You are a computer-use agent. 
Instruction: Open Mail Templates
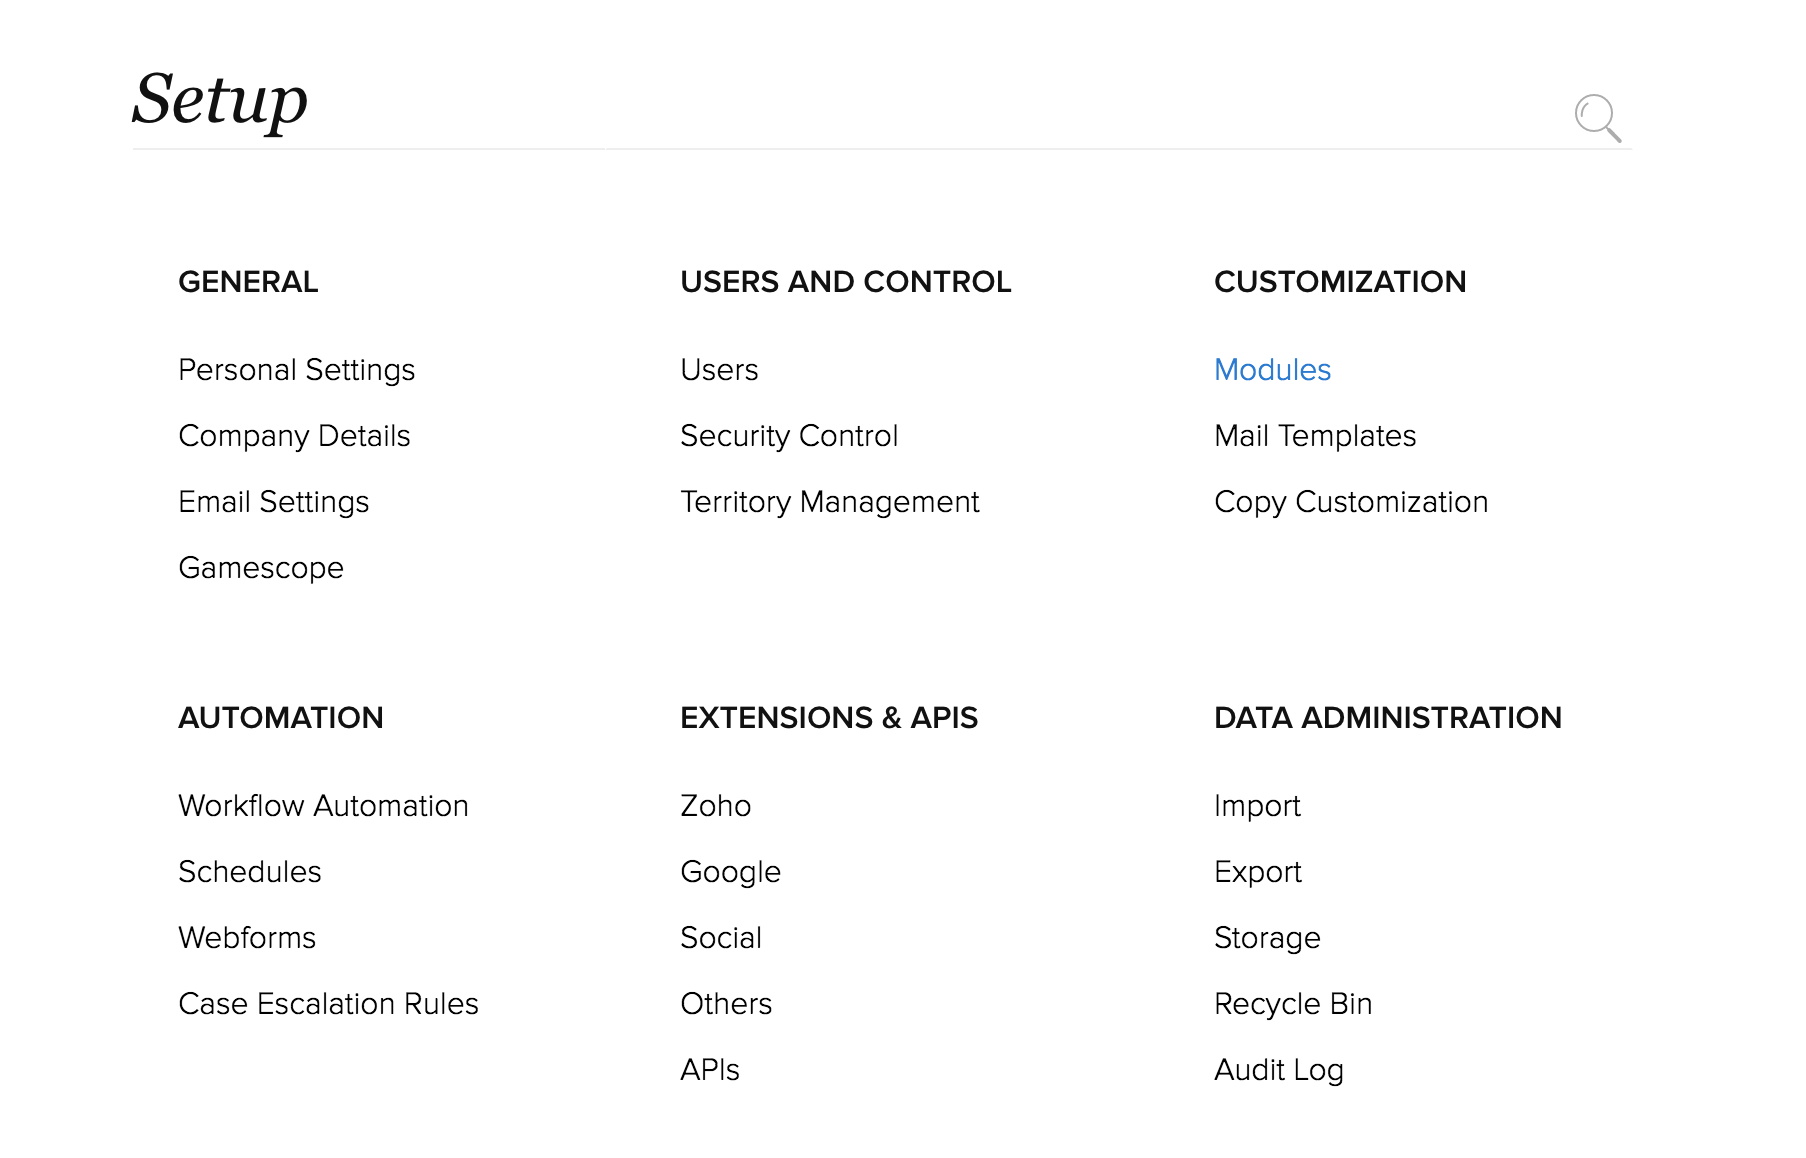1314,436
